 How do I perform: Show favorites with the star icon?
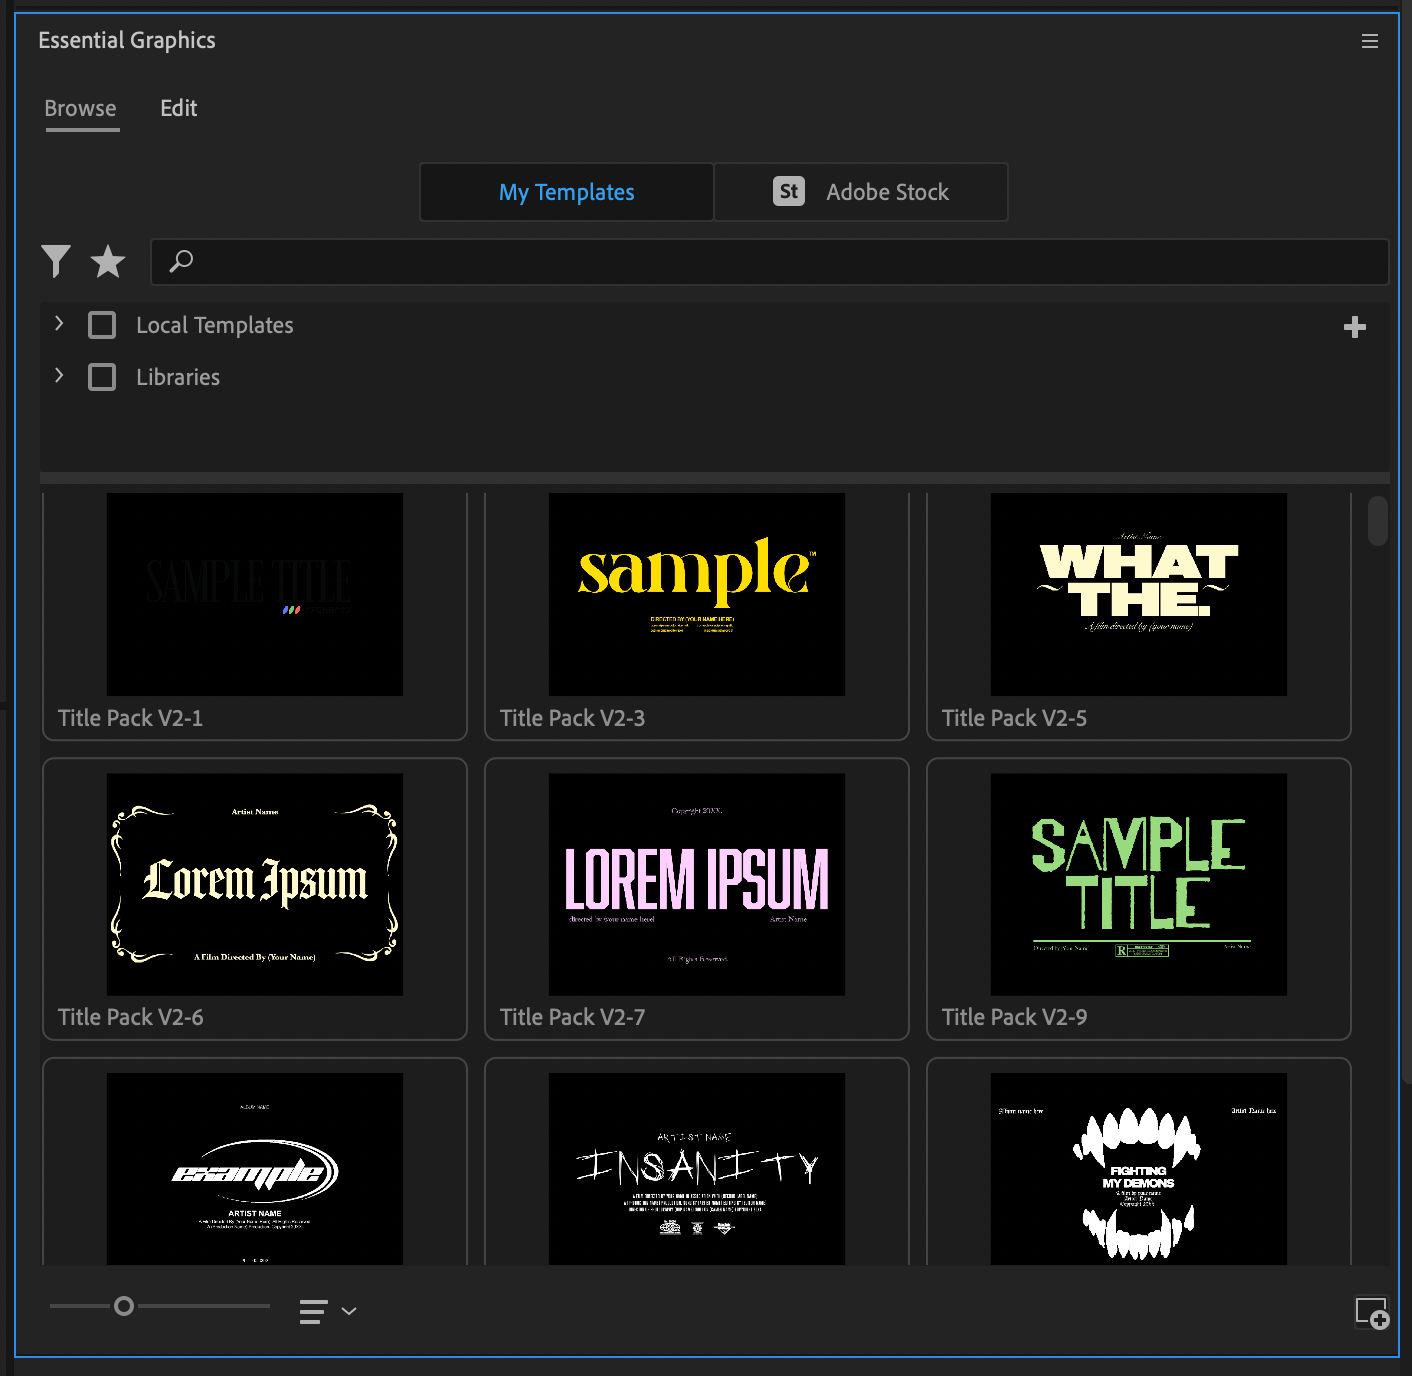point(108,261)
